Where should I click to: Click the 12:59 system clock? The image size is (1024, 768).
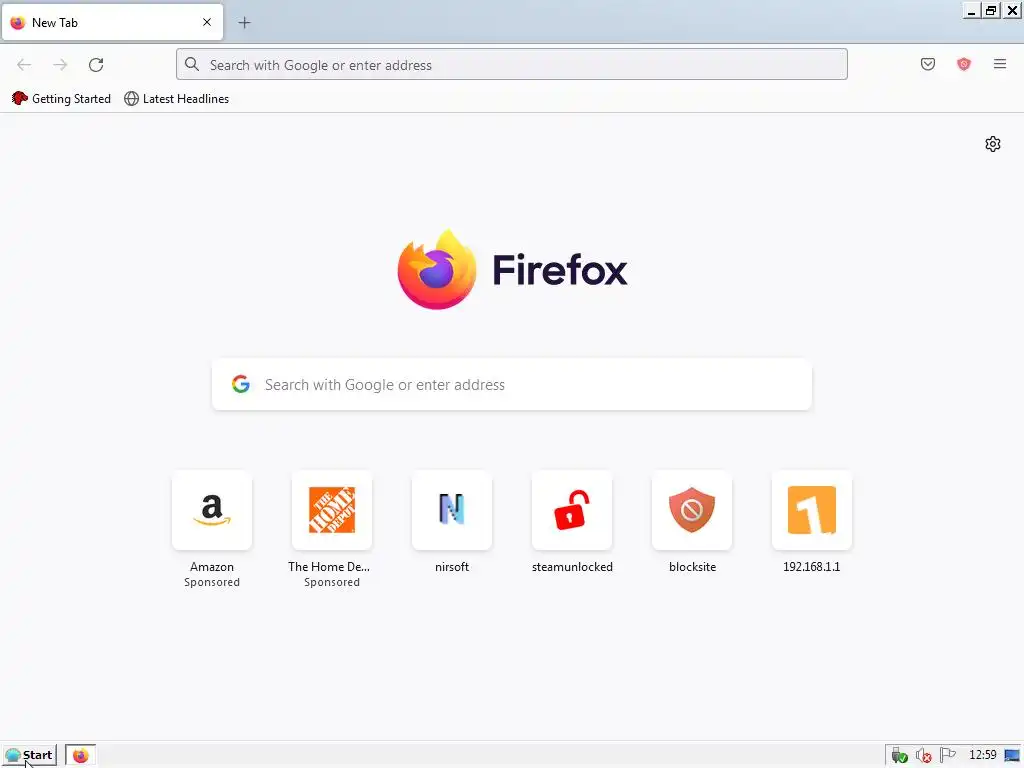pos(982,755)
